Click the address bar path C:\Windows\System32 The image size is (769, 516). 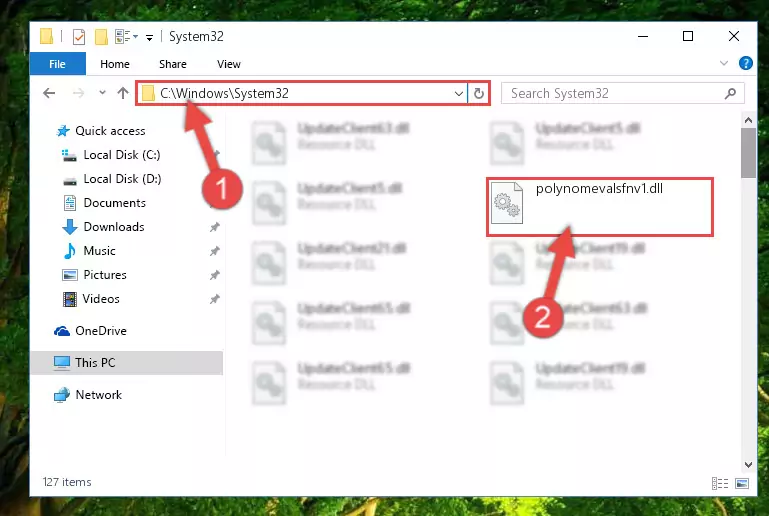pyautogui.click(x=224, y=93)
